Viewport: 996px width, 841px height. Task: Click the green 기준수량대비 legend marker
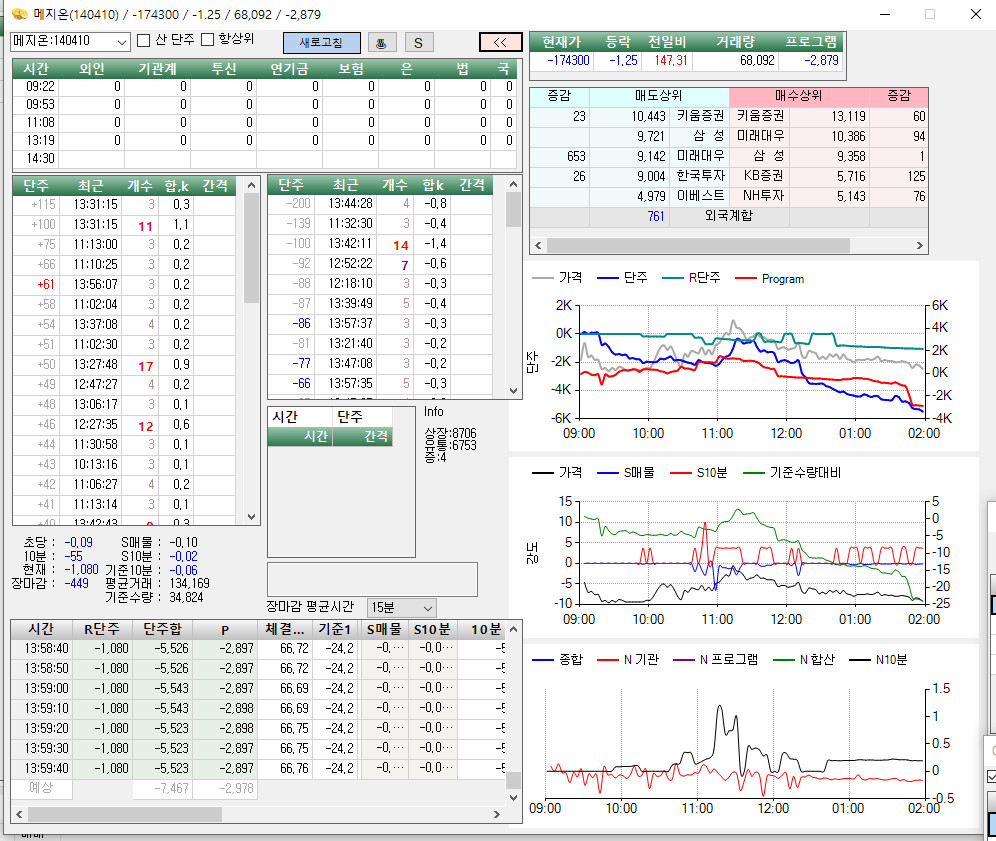coord(753,473)
